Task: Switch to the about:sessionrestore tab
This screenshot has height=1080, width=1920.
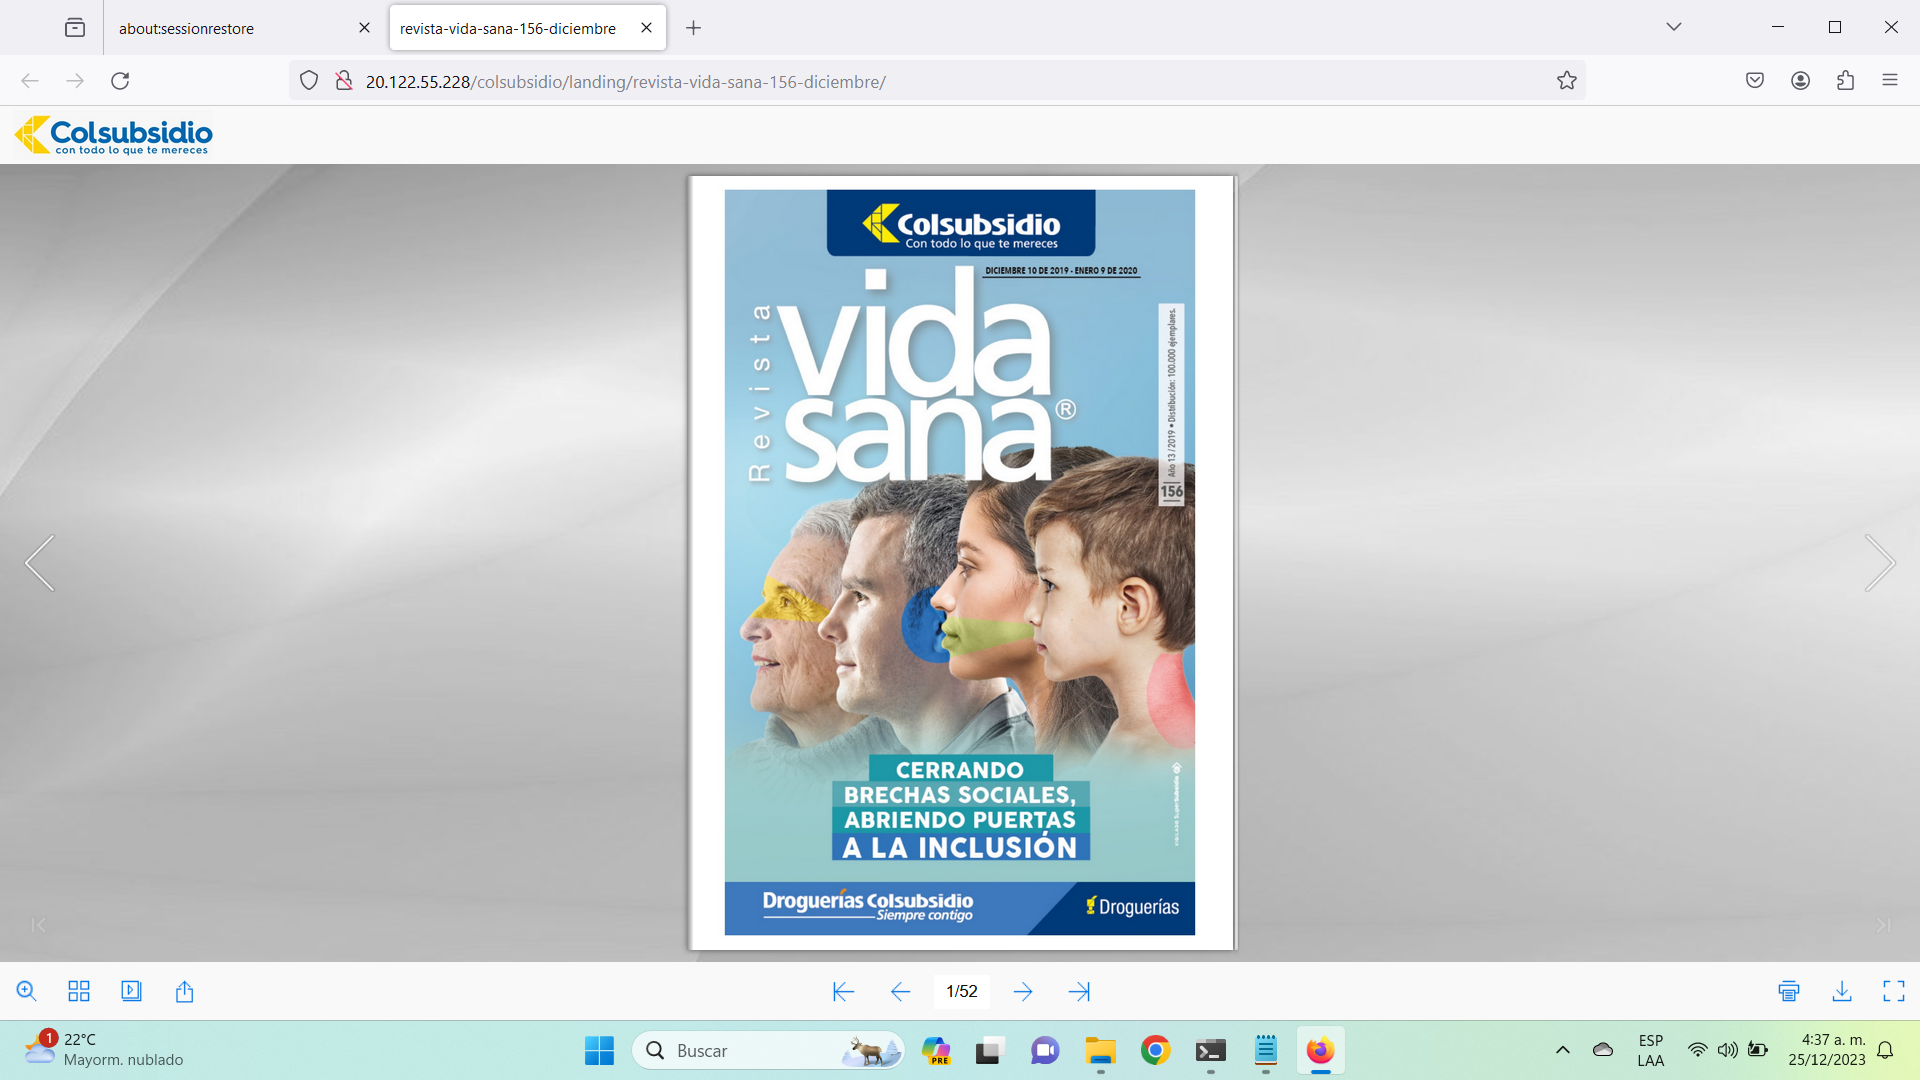Action: (187, 28)
